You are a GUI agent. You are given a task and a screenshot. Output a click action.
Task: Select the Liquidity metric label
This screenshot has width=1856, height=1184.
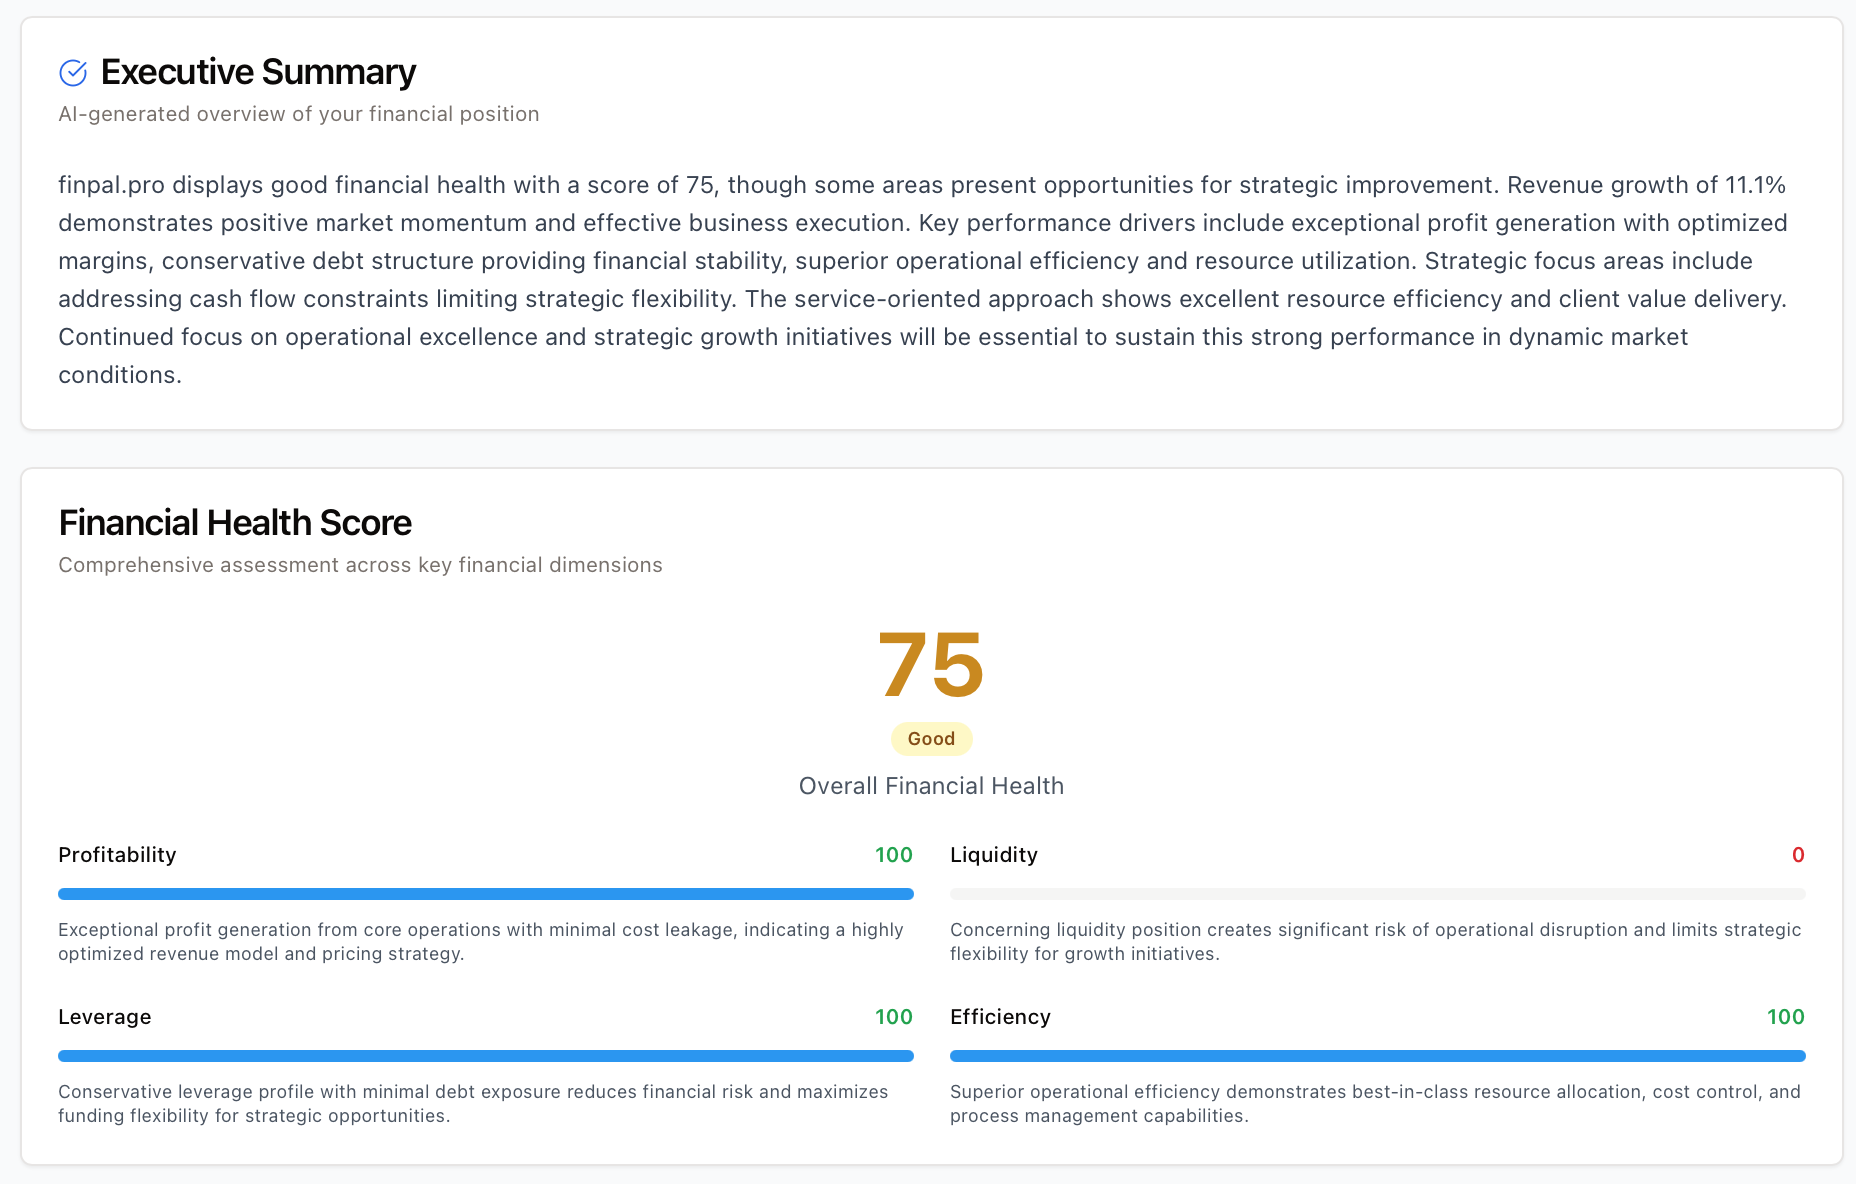pyautogui.click(x=994, y=855)
